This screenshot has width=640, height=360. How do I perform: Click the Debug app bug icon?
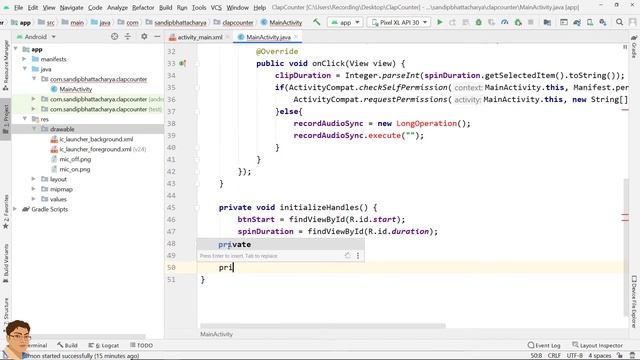point(478,22)
